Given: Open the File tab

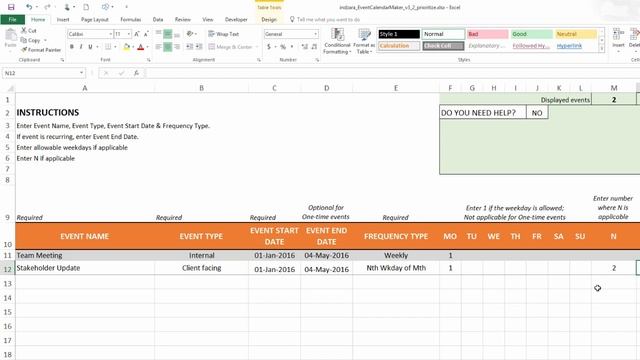Looking at the screenshot, I should point(13,19).
